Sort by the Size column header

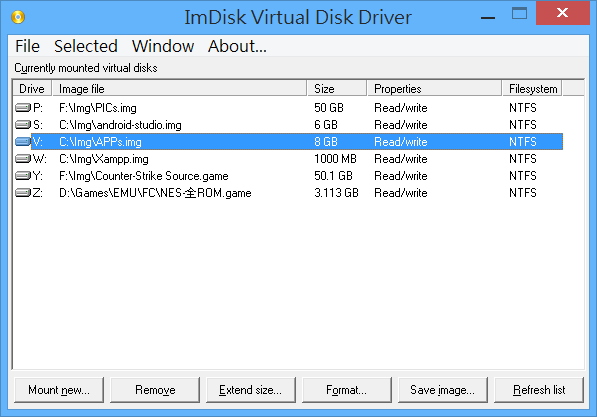(337, 89)
